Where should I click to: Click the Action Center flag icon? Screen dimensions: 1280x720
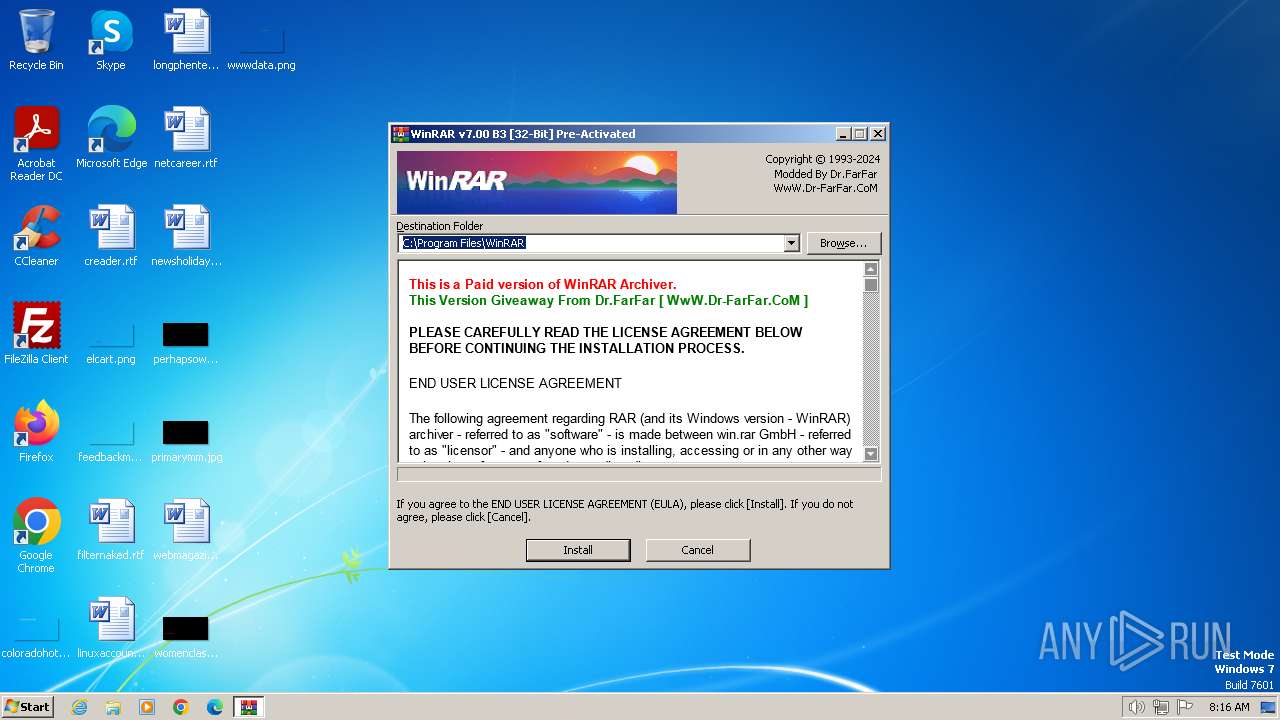tap(1185, 707)
